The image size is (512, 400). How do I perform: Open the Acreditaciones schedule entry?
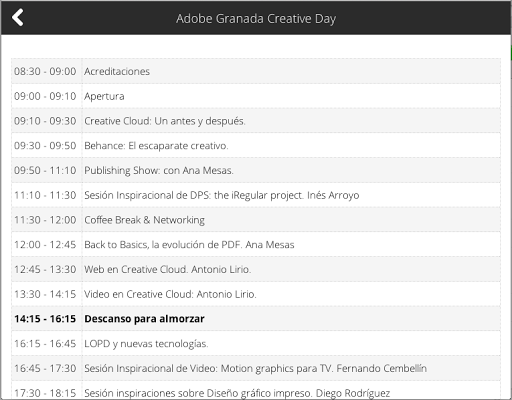(x=256, y=71)
